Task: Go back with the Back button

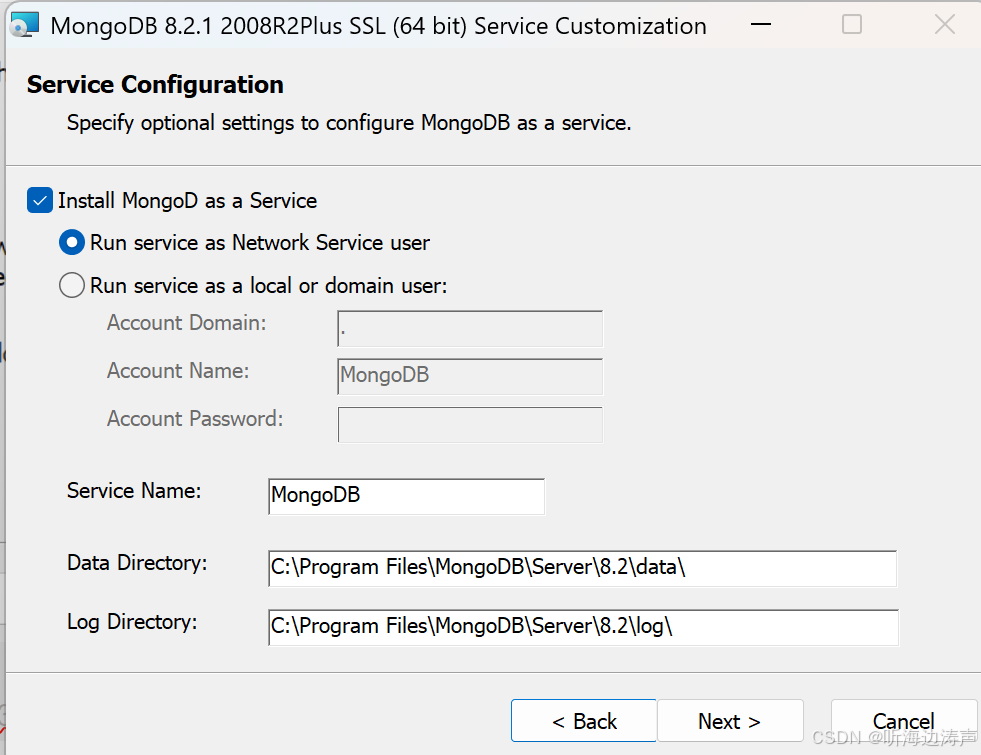Action: point(584,721)
